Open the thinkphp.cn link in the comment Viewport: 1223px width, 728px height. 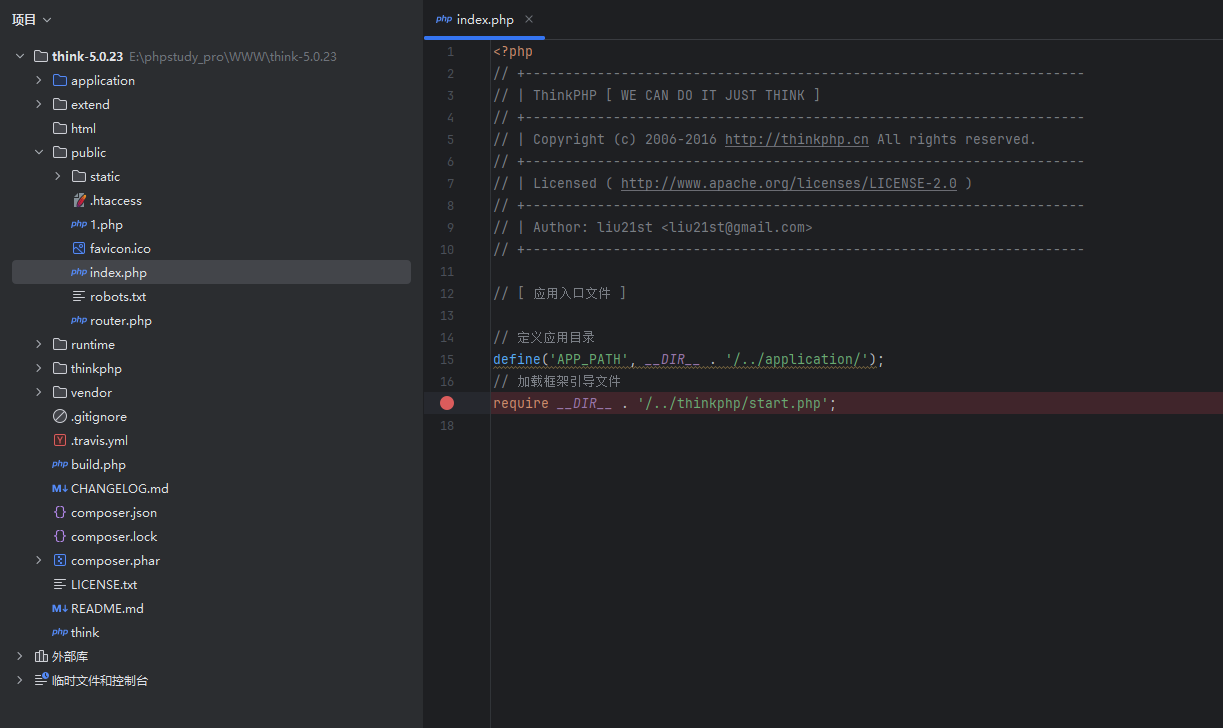796,140
